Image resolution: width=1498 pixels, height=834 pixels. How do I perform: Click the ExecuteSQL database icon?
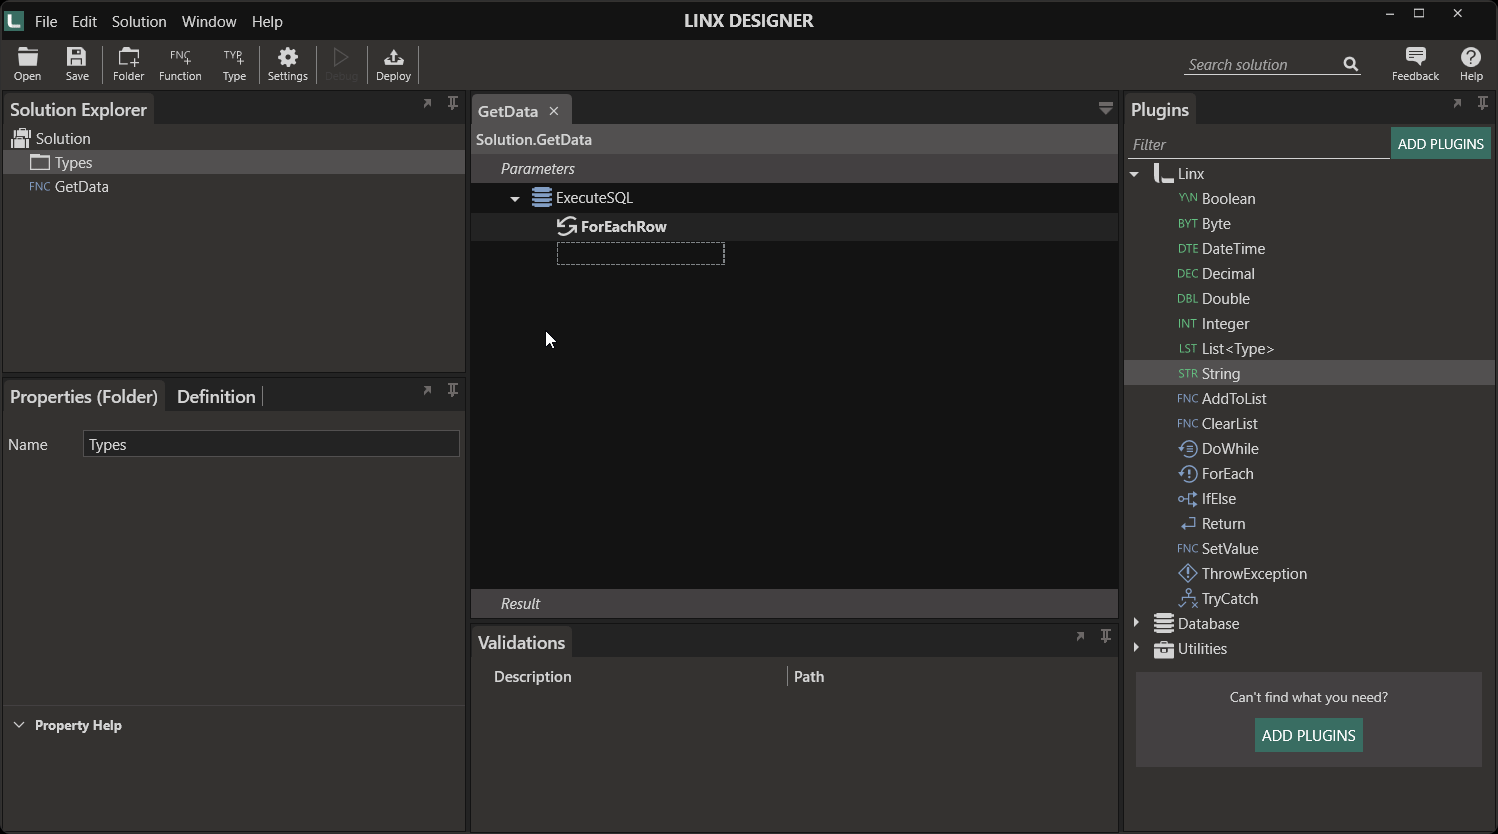tap(542, 197)
